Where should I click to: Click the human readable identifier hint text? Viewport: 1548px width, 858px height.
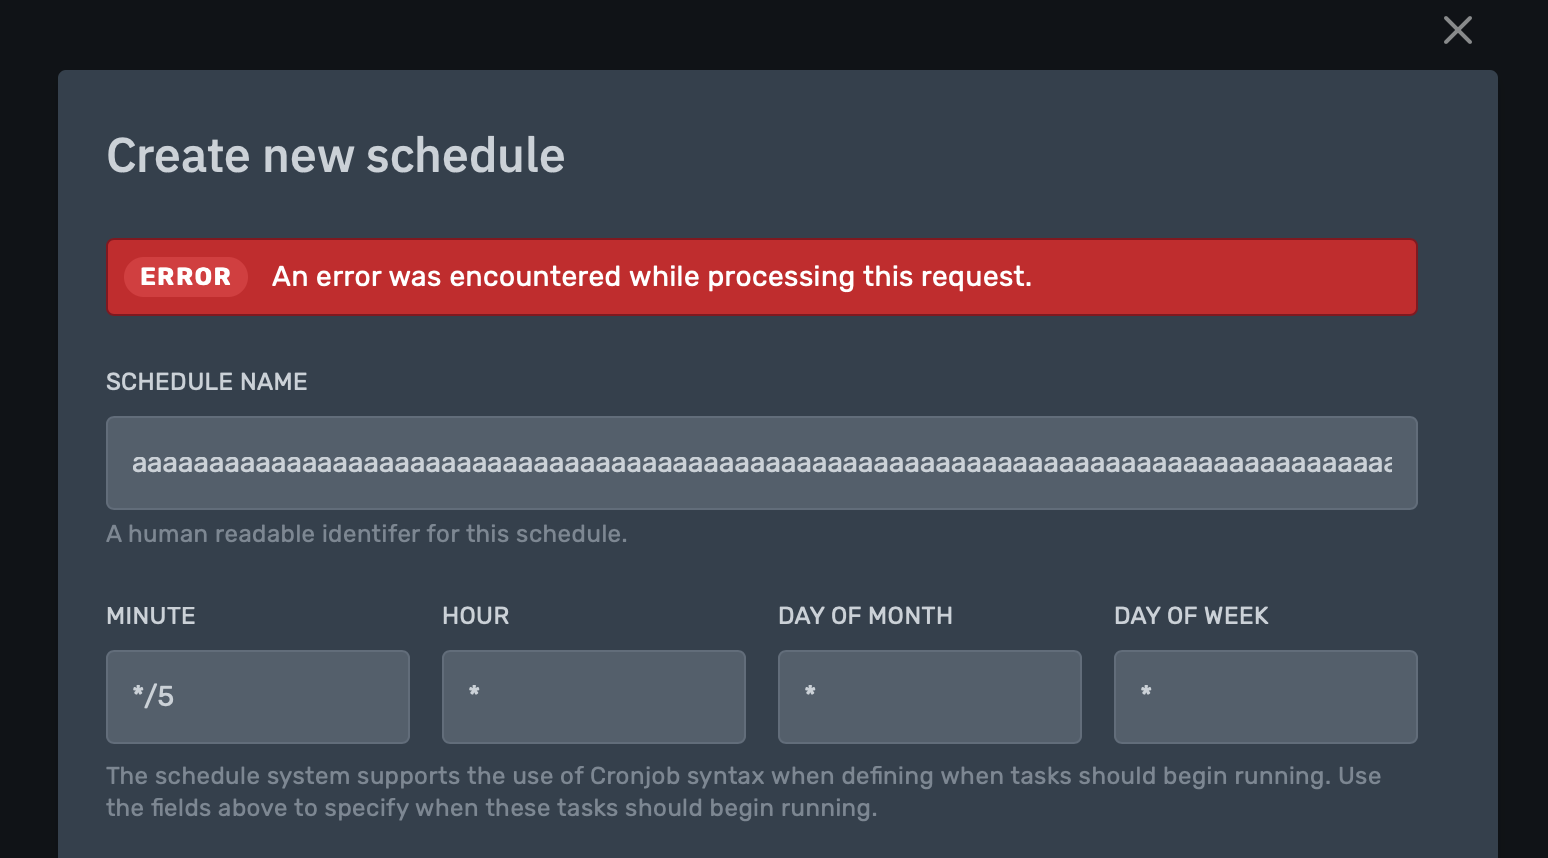366,534
